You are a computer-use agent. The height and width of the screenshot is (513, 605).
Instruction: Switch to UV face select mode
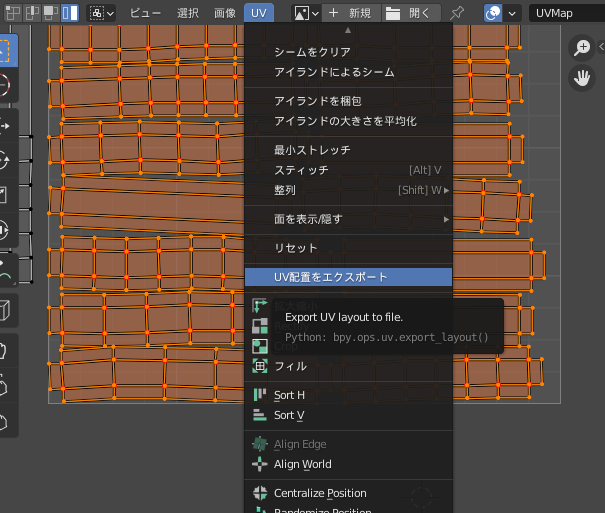coord(51,13)
